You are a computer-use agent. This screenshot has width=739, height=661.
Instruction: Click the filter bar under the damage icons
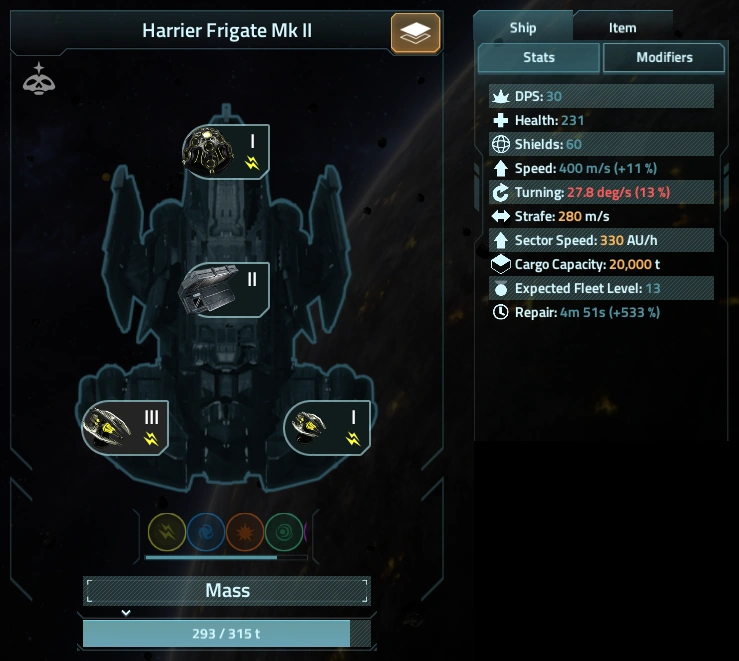click(226, 557)
